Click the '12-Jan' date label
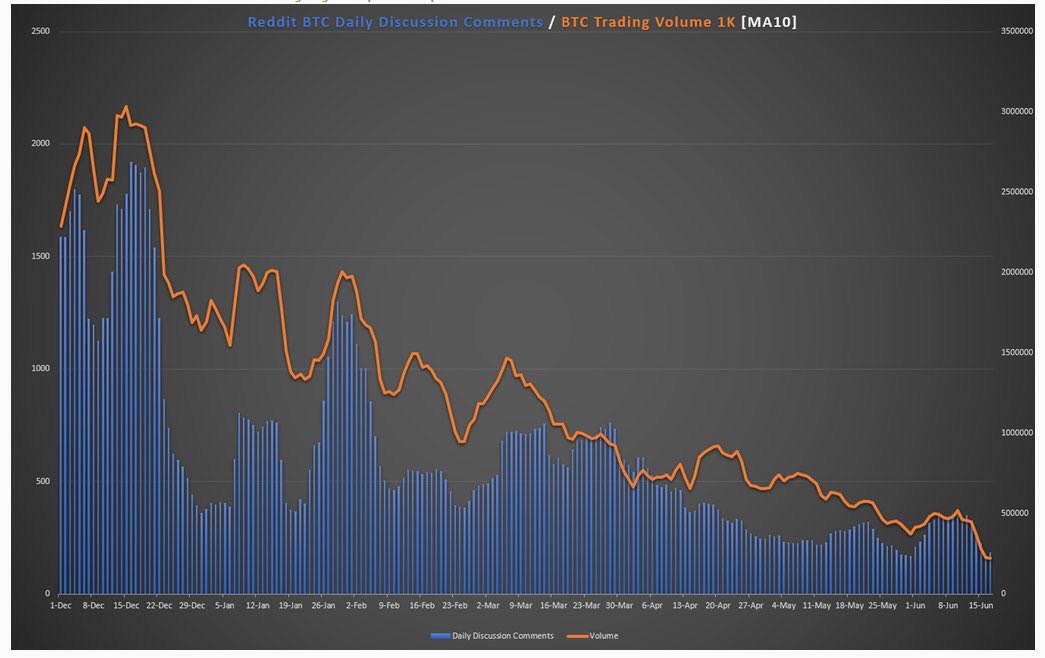Viewport: 1045px width, 658px height. click(x=257, y=605)
